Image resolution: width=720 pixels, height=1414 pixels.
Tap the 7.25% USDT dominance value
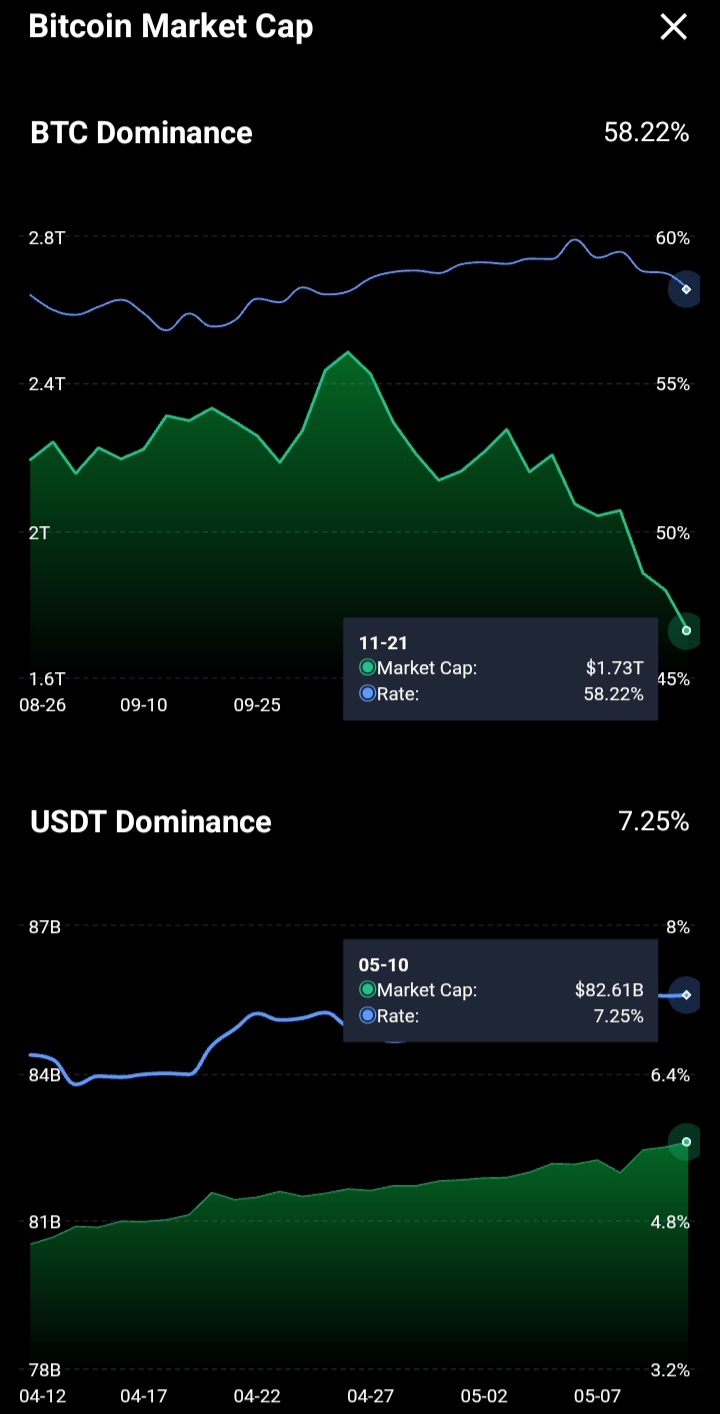[653, 822]
